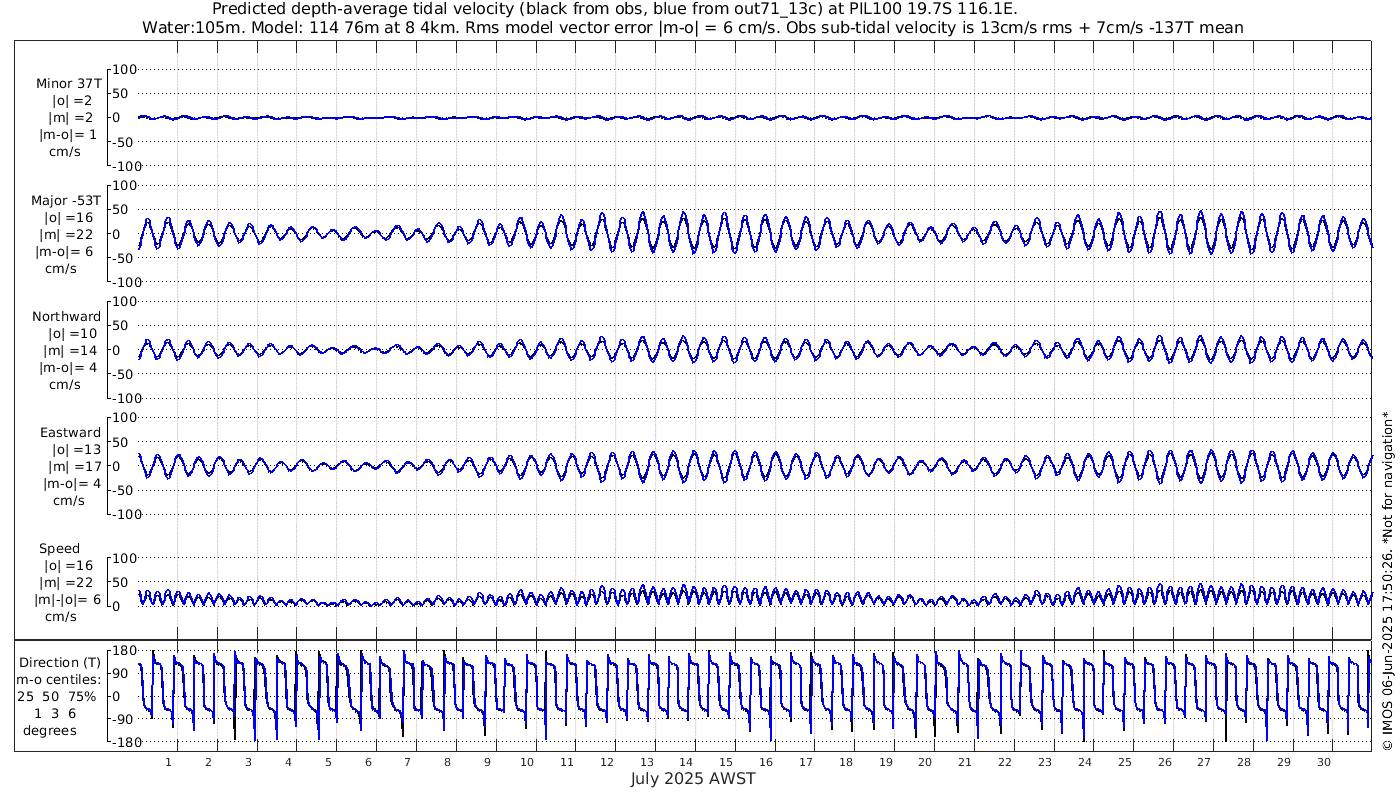Viewport: 1400px width, 800px height.
Task: Click the 'Minor 37T' panel label
Action: [68, 84]
